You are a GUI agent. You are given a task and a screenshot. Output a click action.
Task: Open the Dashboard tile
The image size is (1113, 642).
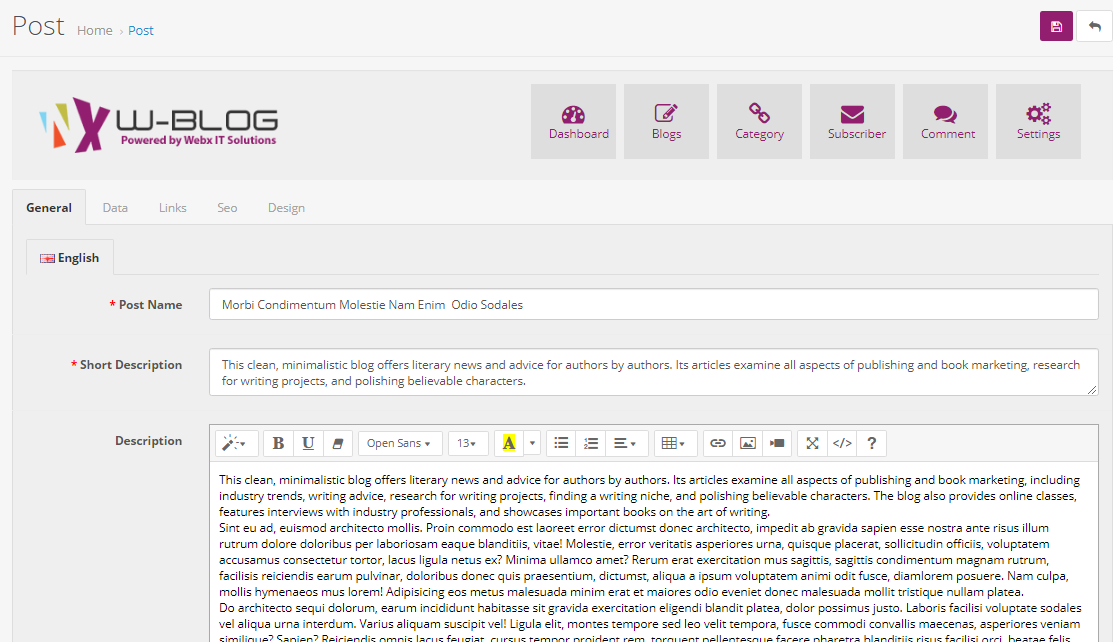[574, 121]
